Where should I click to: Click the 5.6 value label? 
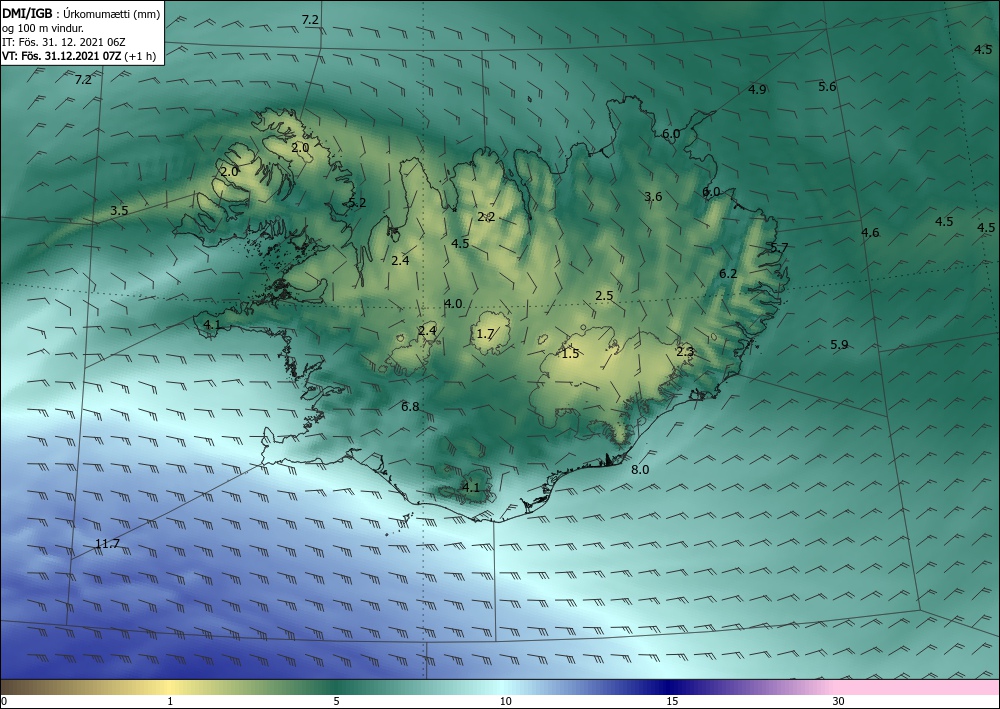point(827,86)
